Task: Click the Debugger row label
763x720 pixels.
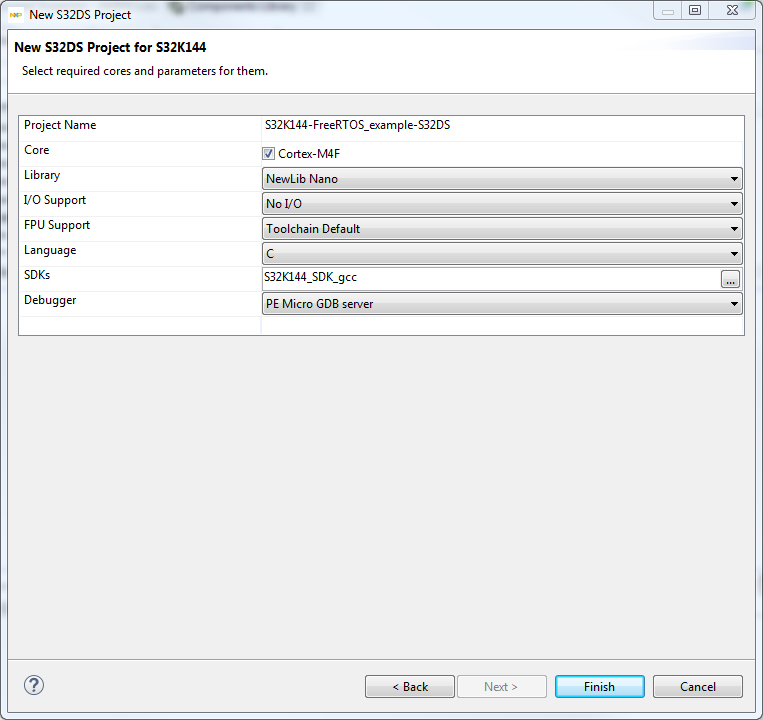Action: pos(50,300)
